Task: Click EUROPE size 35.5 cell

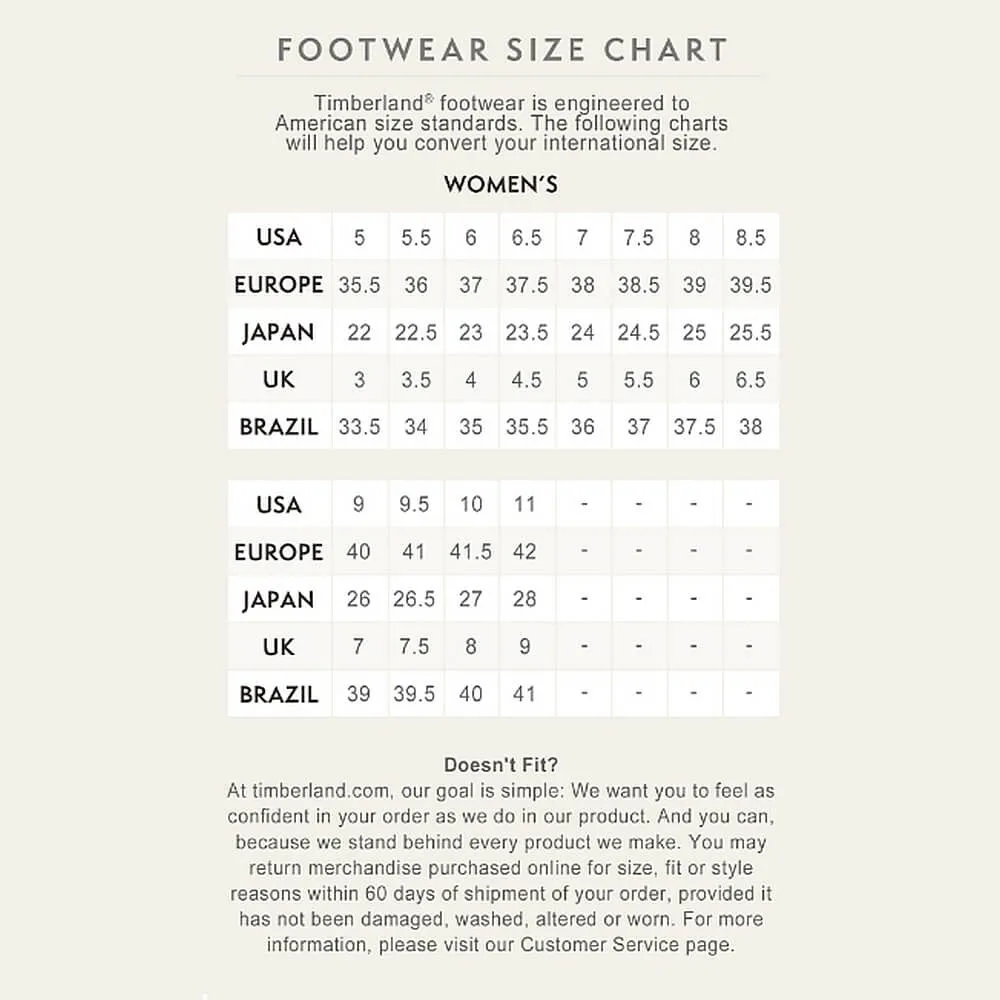Action: click(360, 284)
